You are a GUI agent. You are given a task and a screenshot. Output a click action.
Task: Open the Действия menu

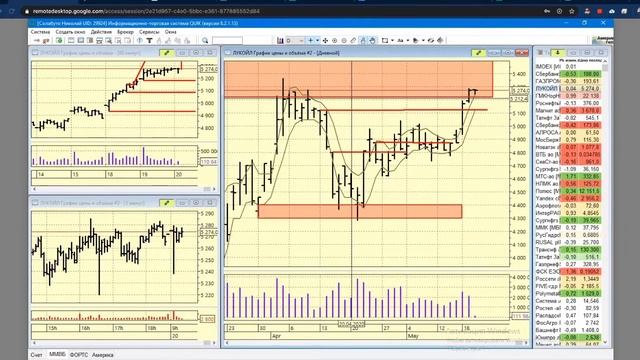tap(101, 32)
